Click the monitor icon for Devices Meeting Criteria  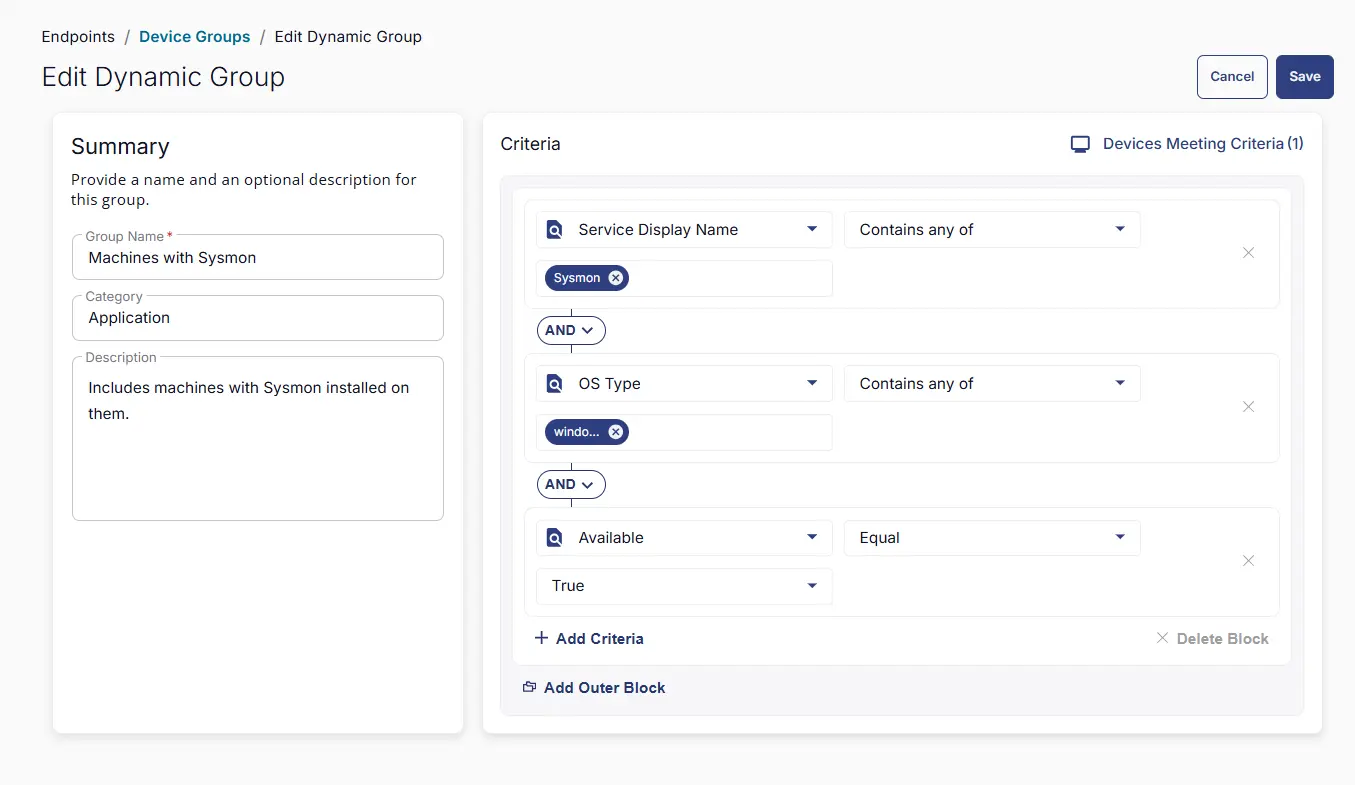click(x=1080, y=144)
